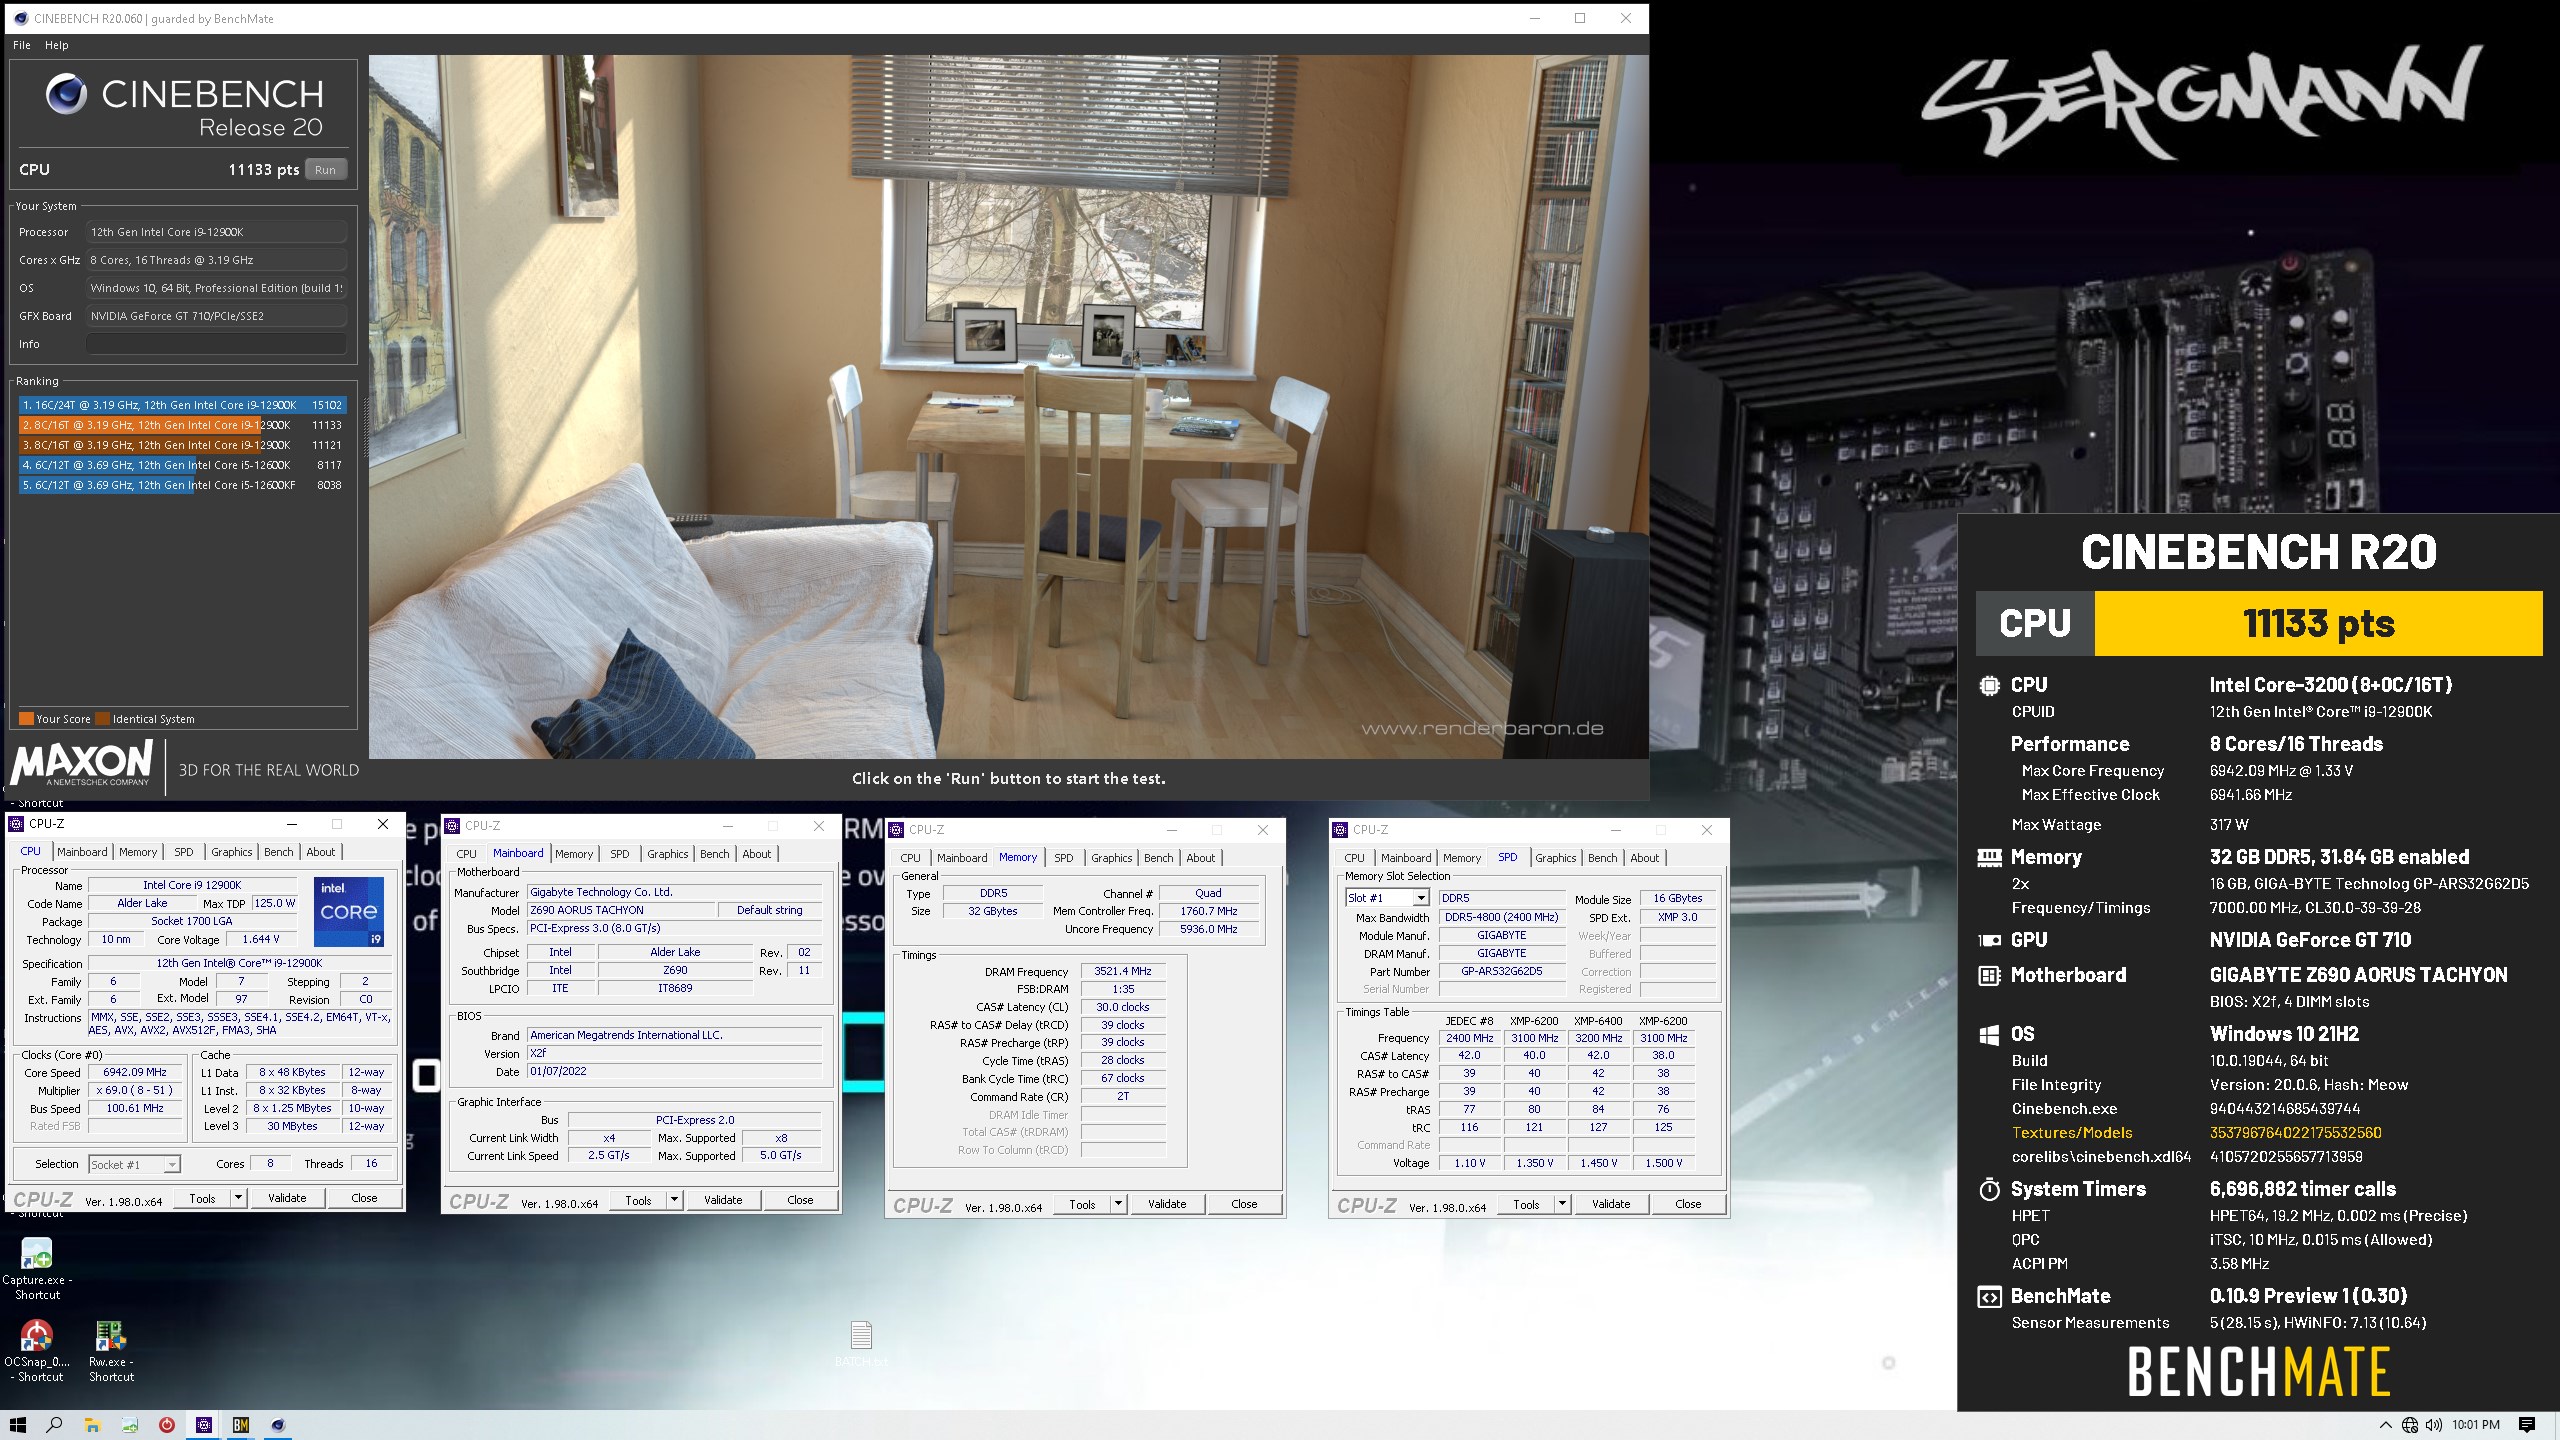The image size is (2560, 1440).
Task: Select ranking row 1 with score 15102
Action: [x=182, y=405]
